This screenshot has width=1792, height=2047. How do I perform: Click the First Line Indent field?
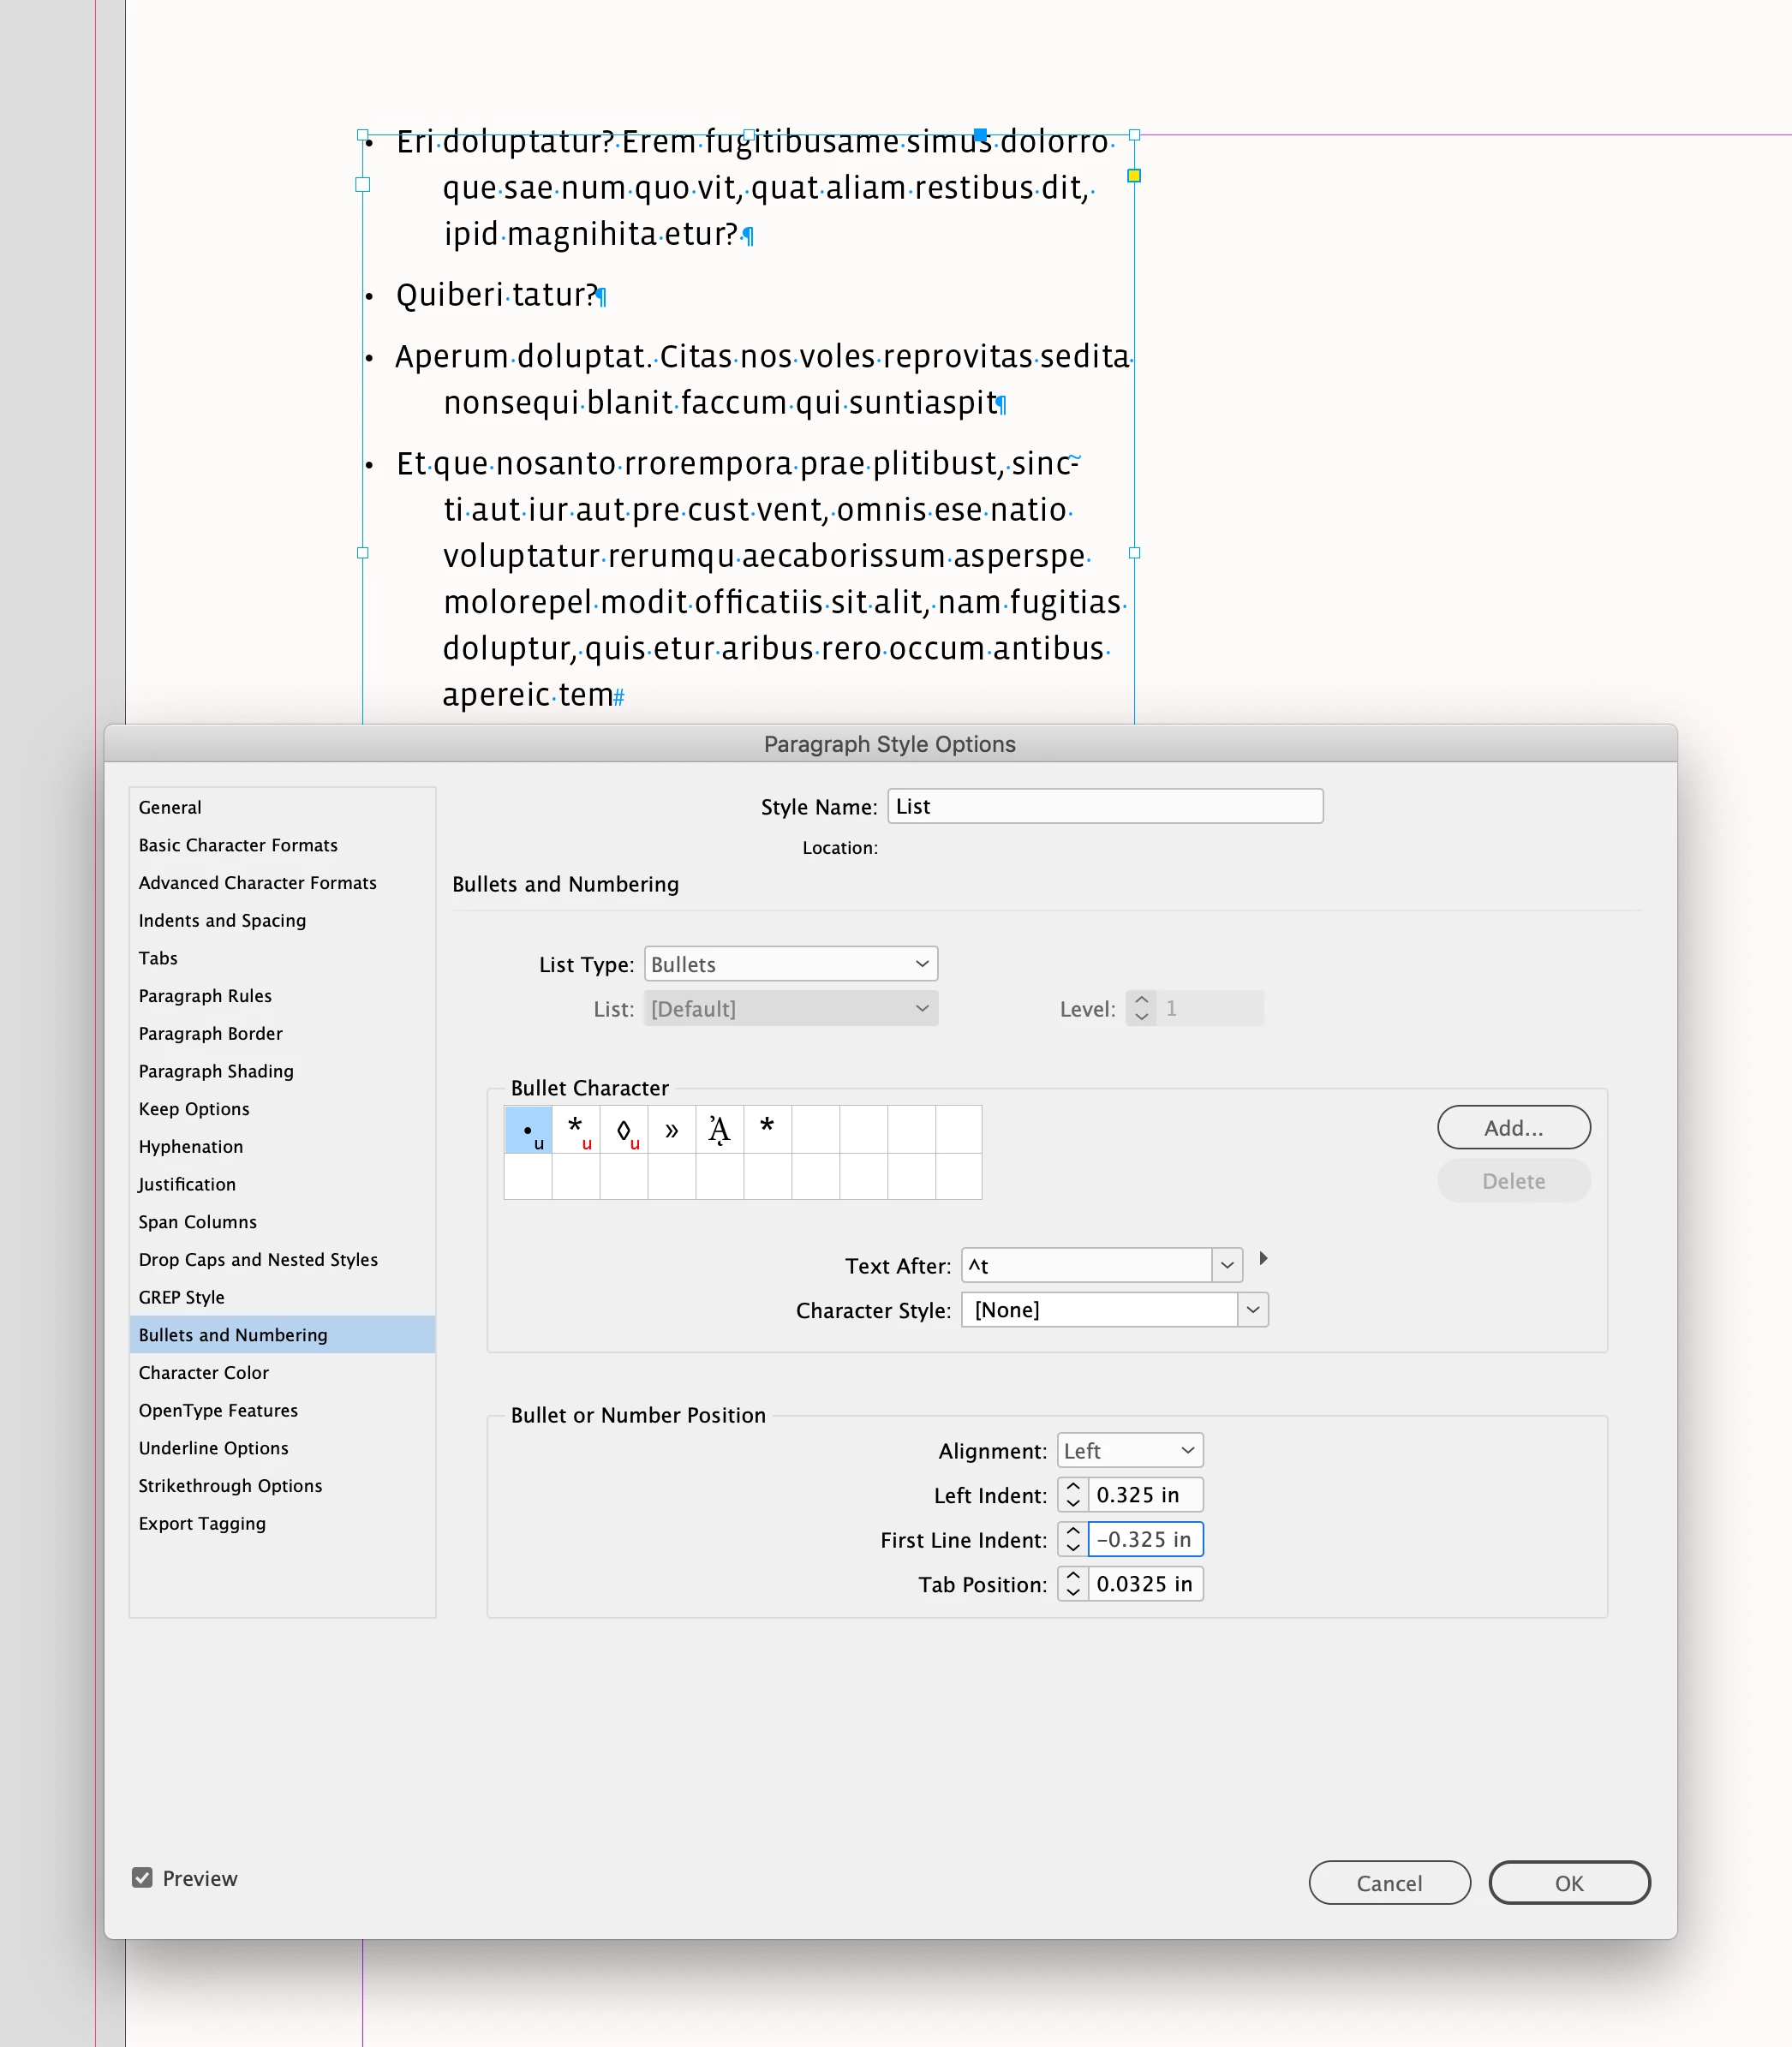click(x=1144, y=1539)
